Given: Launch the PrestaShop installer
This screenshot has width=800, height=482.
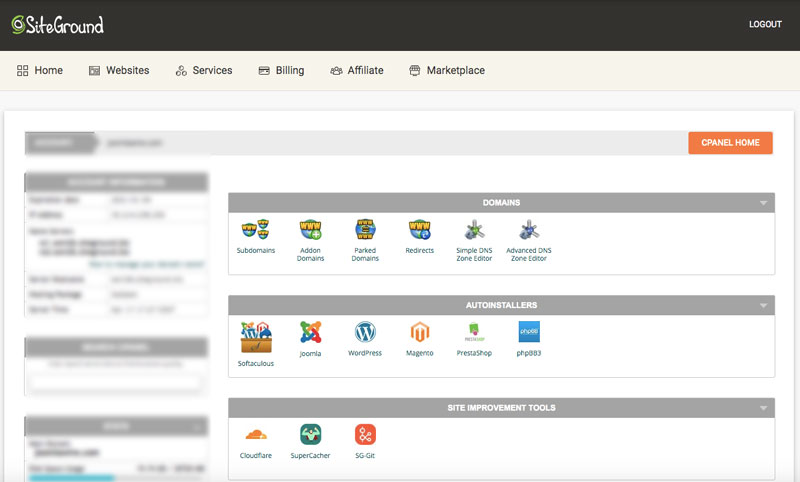Looking at the screenshot, I should tap(474, 339).
